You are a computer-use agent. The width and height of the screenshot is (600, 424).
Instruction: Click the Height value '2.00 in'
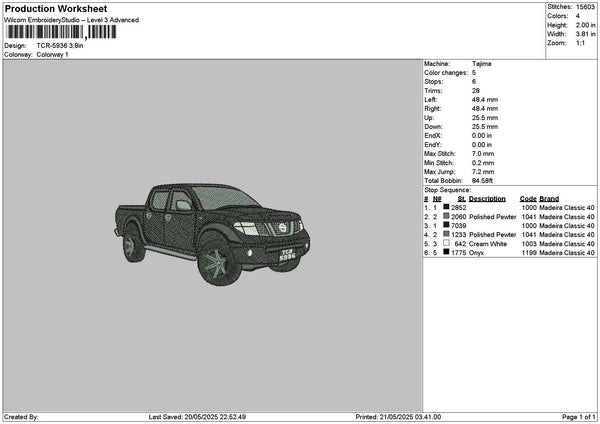point(585,25)
